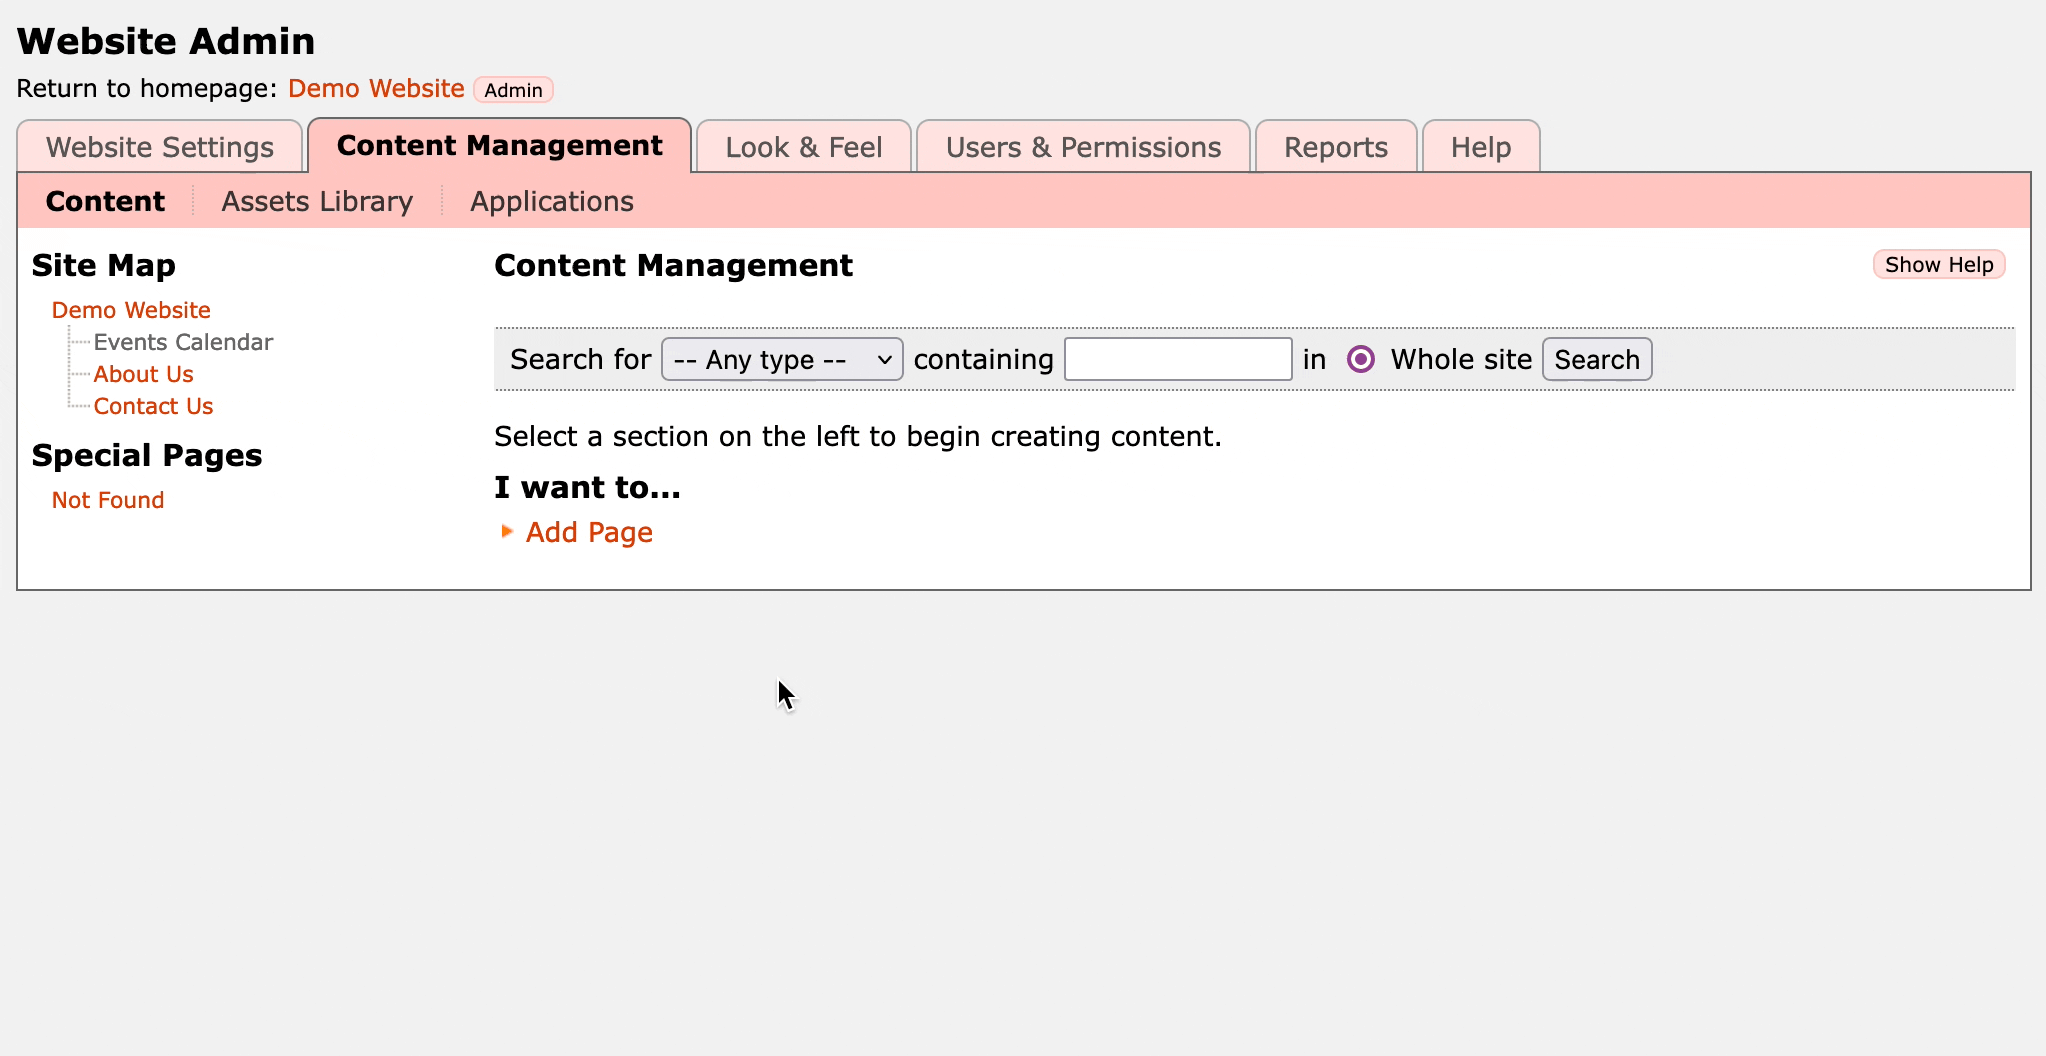The width and height of the screenshot is (2046, 1056).
Task: Click the Show Help button
Action: pyautogui.click(x=1938, y=265)
